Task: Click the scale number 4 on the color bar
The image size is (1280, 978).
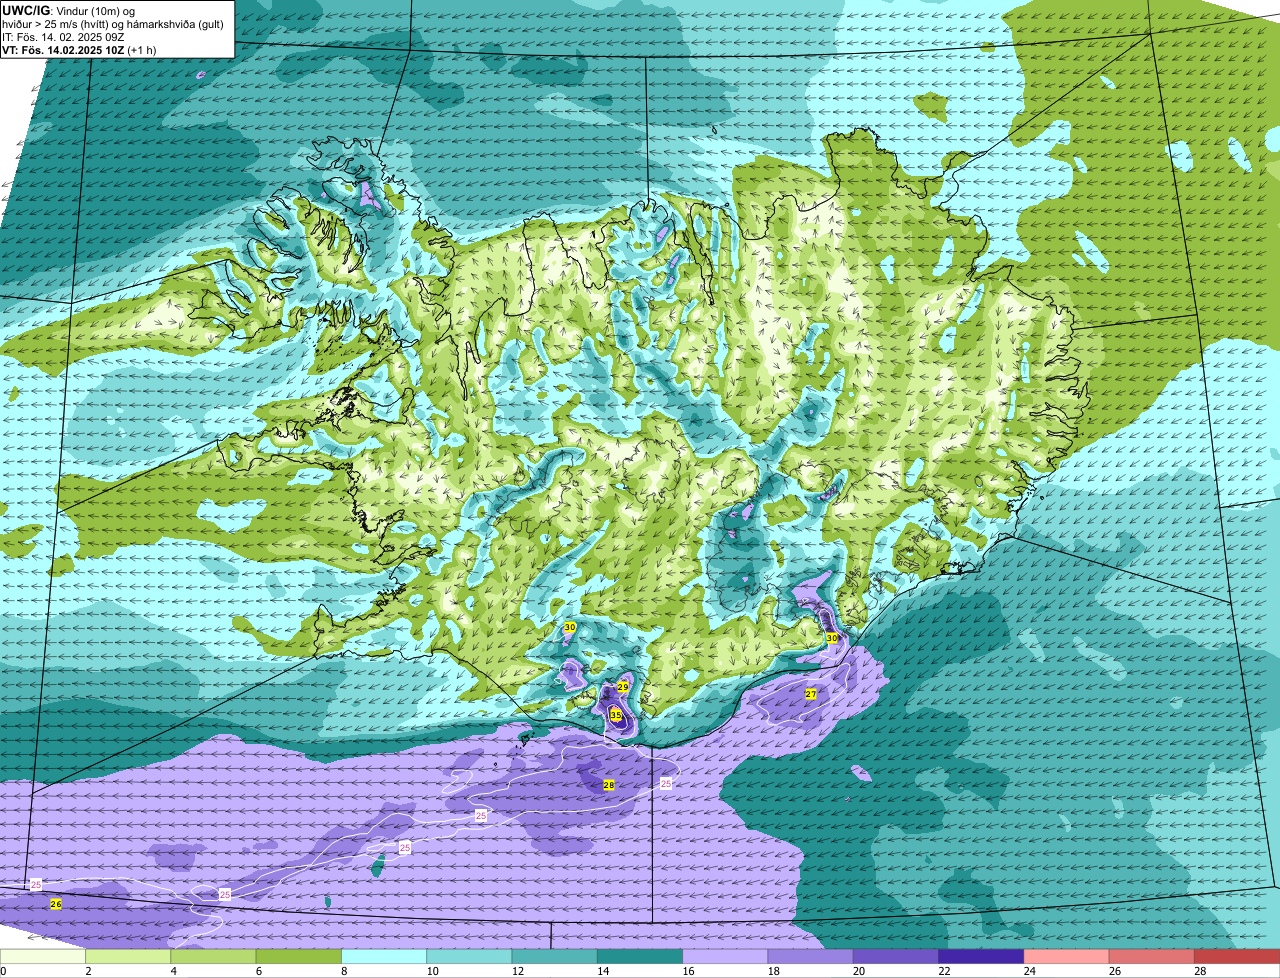Action: coord(173,971)
